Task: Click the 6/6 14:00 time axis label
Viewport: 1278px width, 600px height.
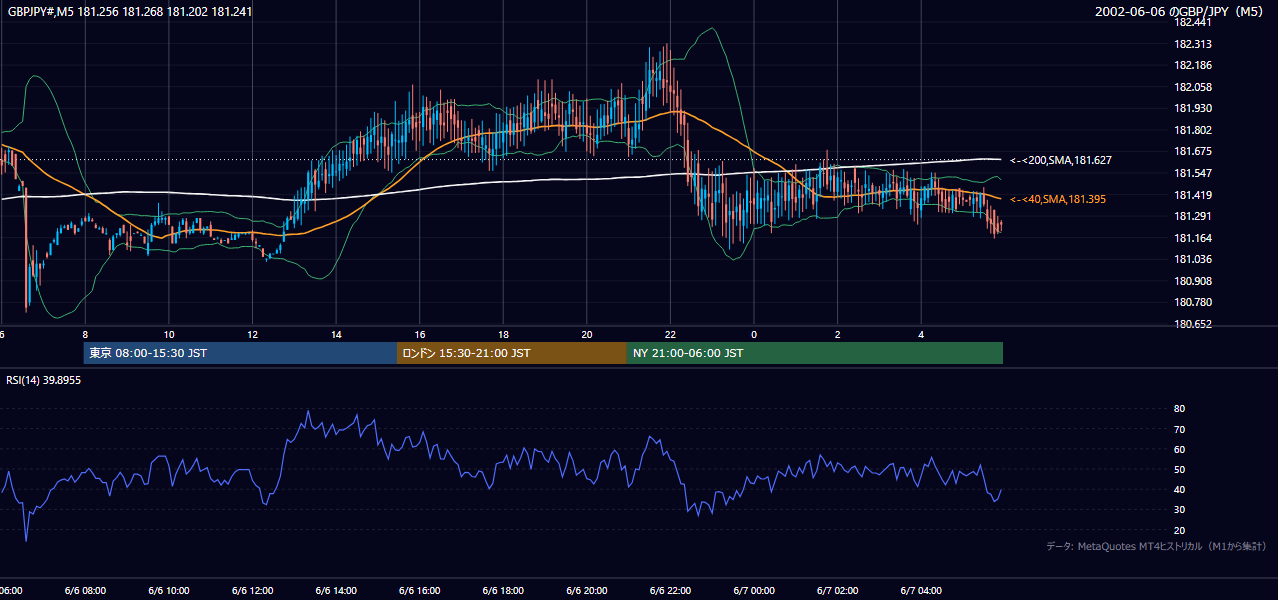Action: pyautogui.click(x=335, y=591)
